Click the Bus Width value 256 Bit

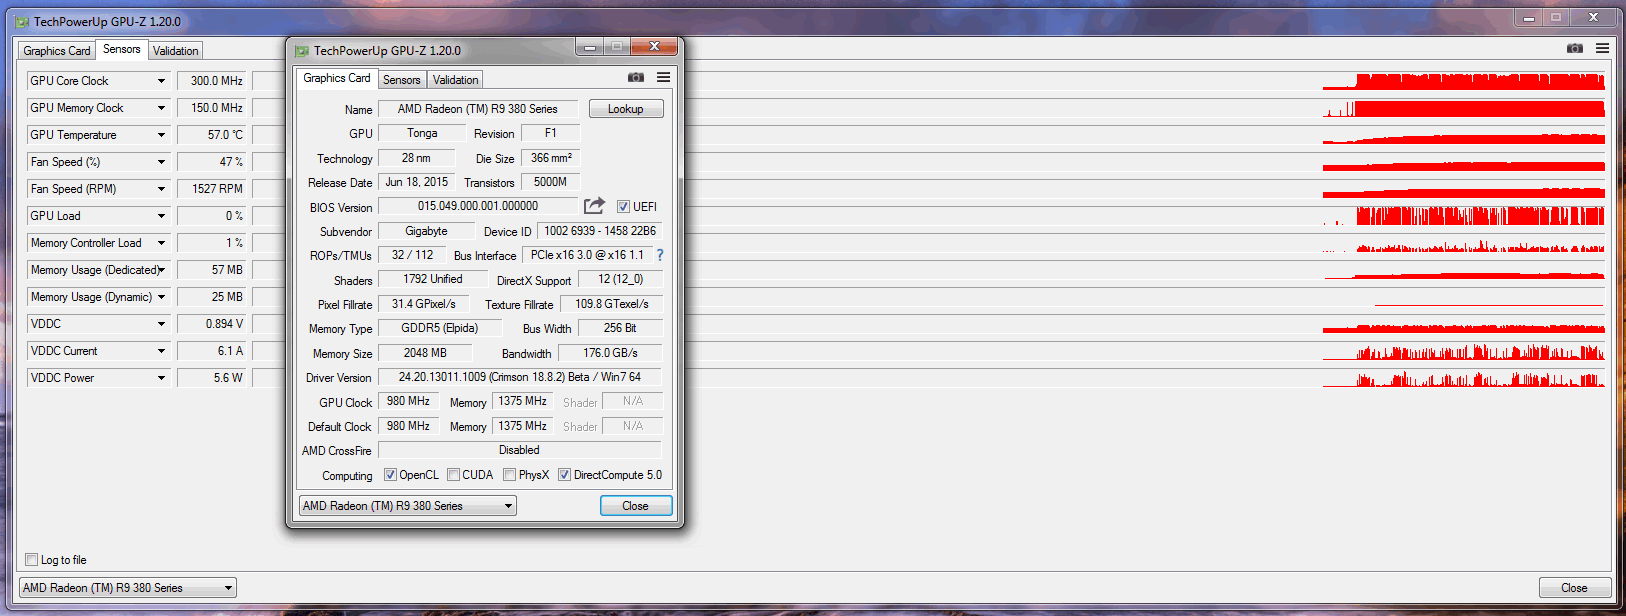(x=620, y=328)
